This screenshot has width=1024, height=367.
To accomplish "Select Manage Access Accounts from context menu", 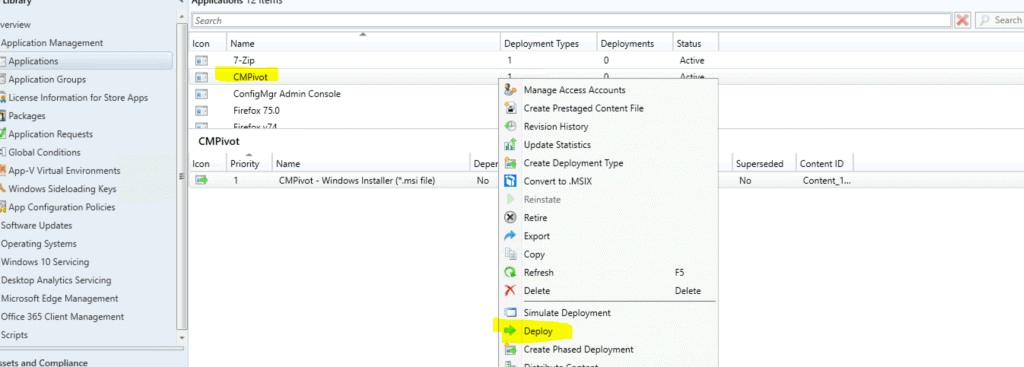I will point(574,90).
